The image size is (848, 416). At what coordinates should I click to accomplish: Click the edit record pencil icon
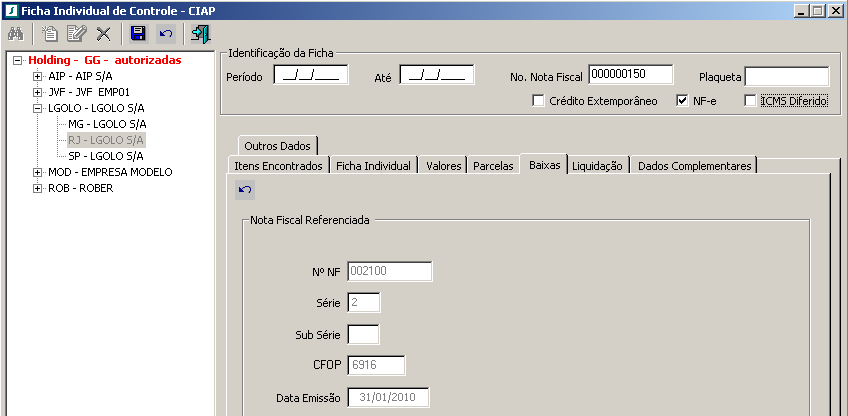point(76,34)
